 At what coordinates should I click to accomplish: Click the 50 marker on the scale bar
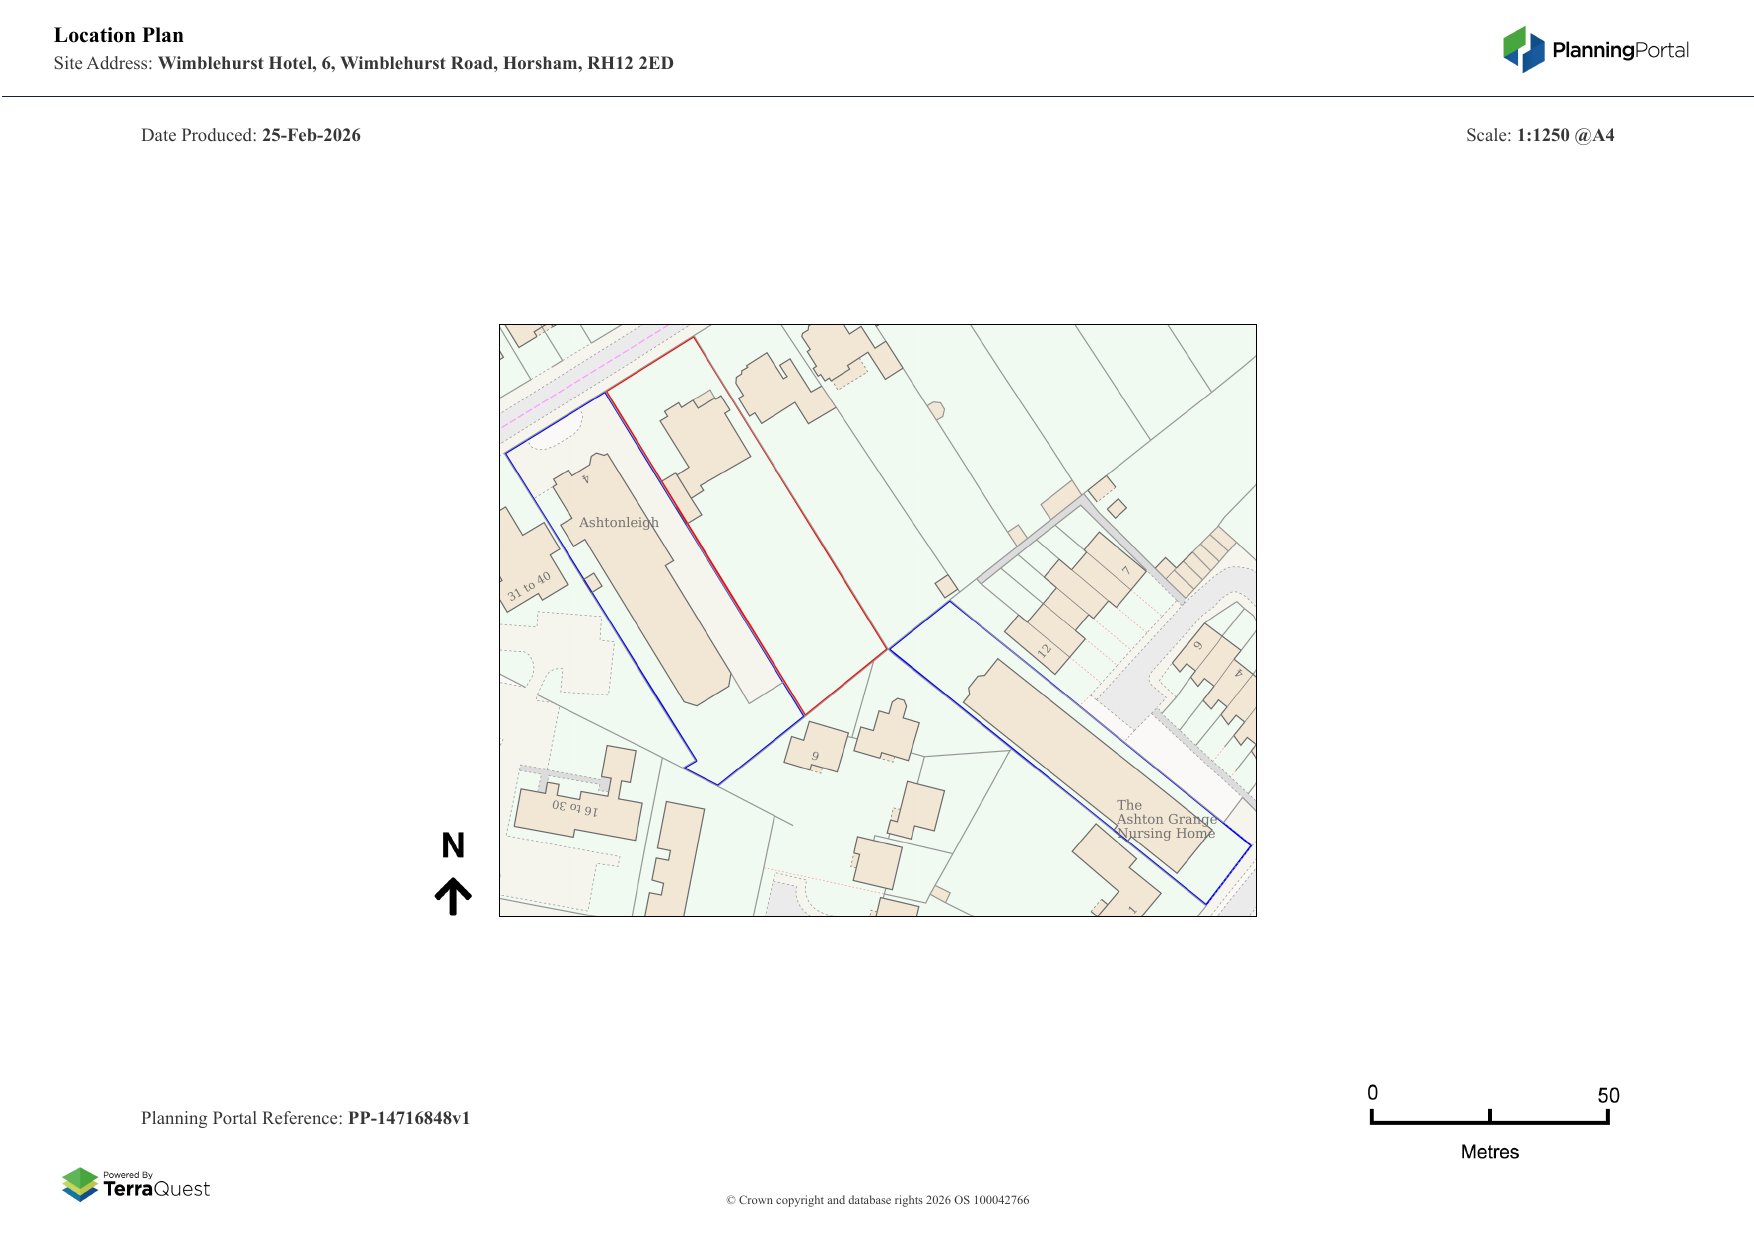point(1607,1095)
